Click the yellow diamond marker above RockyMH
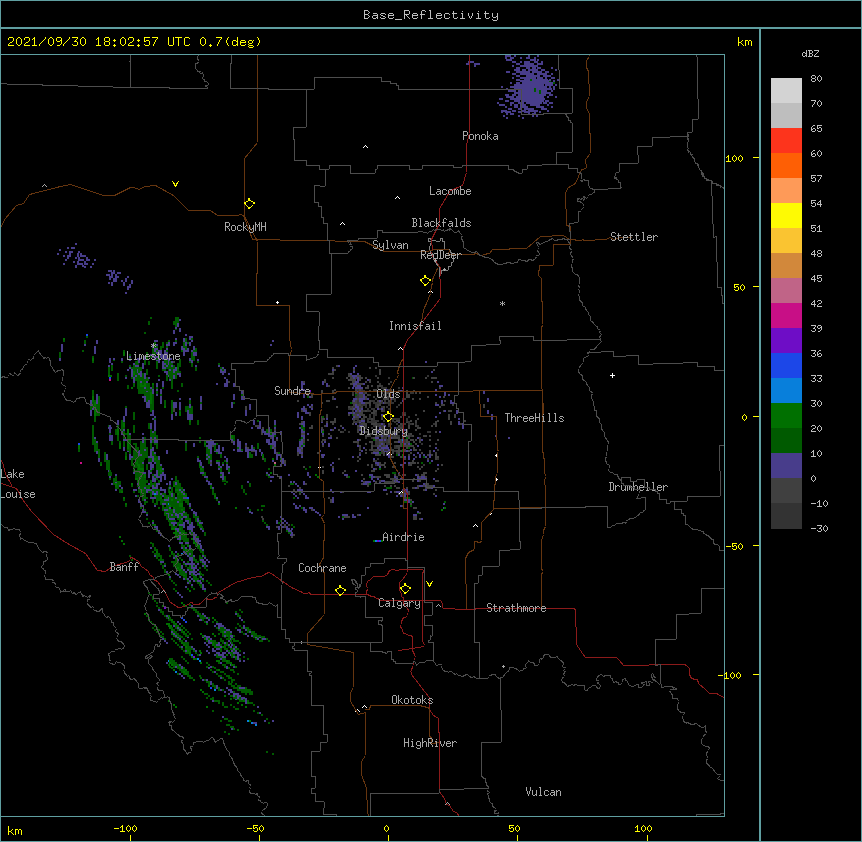 click(249, 204)
